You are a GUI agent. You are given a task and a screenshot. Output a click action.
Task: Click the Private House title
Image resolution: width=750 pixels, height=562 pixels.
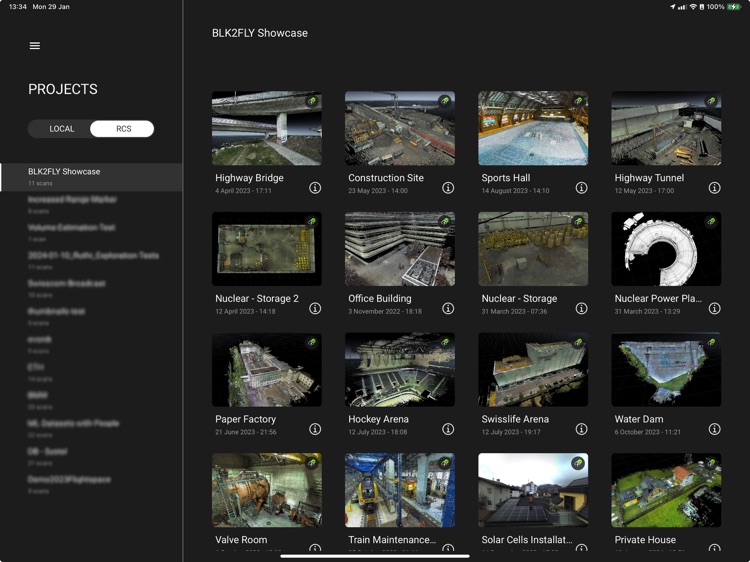point(645,540)
